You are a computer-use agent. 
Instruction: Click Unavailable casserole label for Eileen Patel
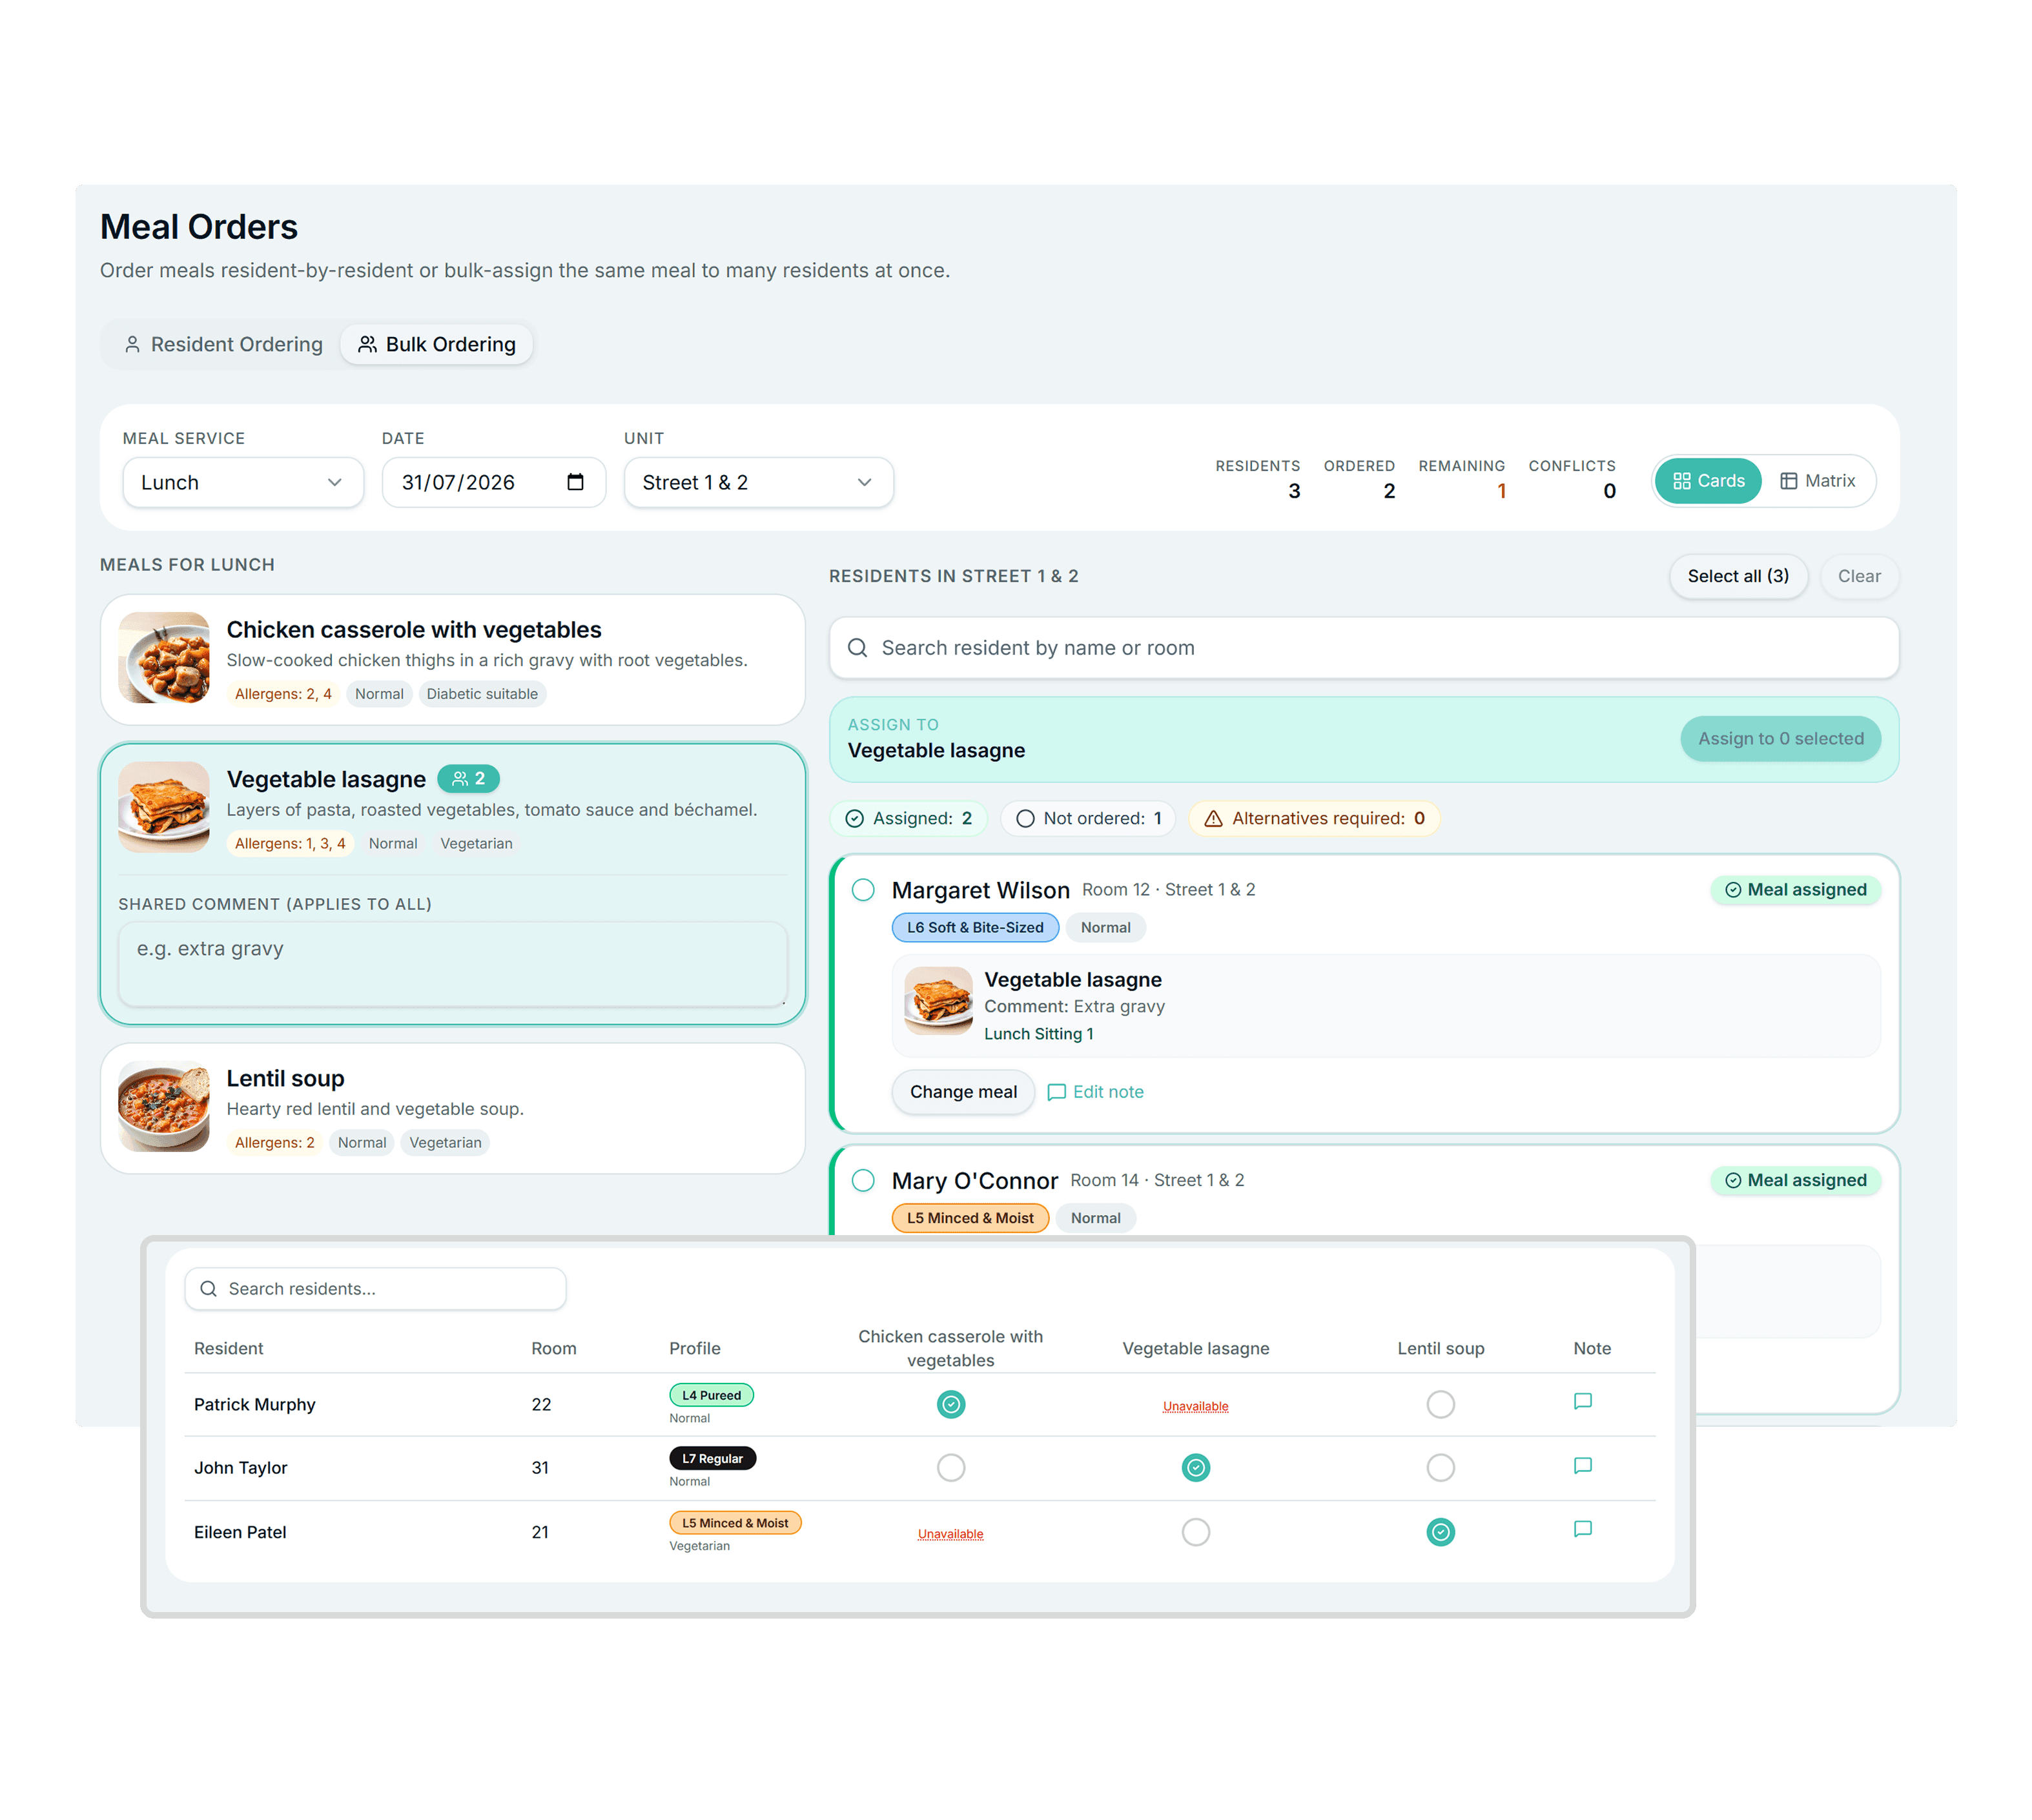pos(951,1534)
